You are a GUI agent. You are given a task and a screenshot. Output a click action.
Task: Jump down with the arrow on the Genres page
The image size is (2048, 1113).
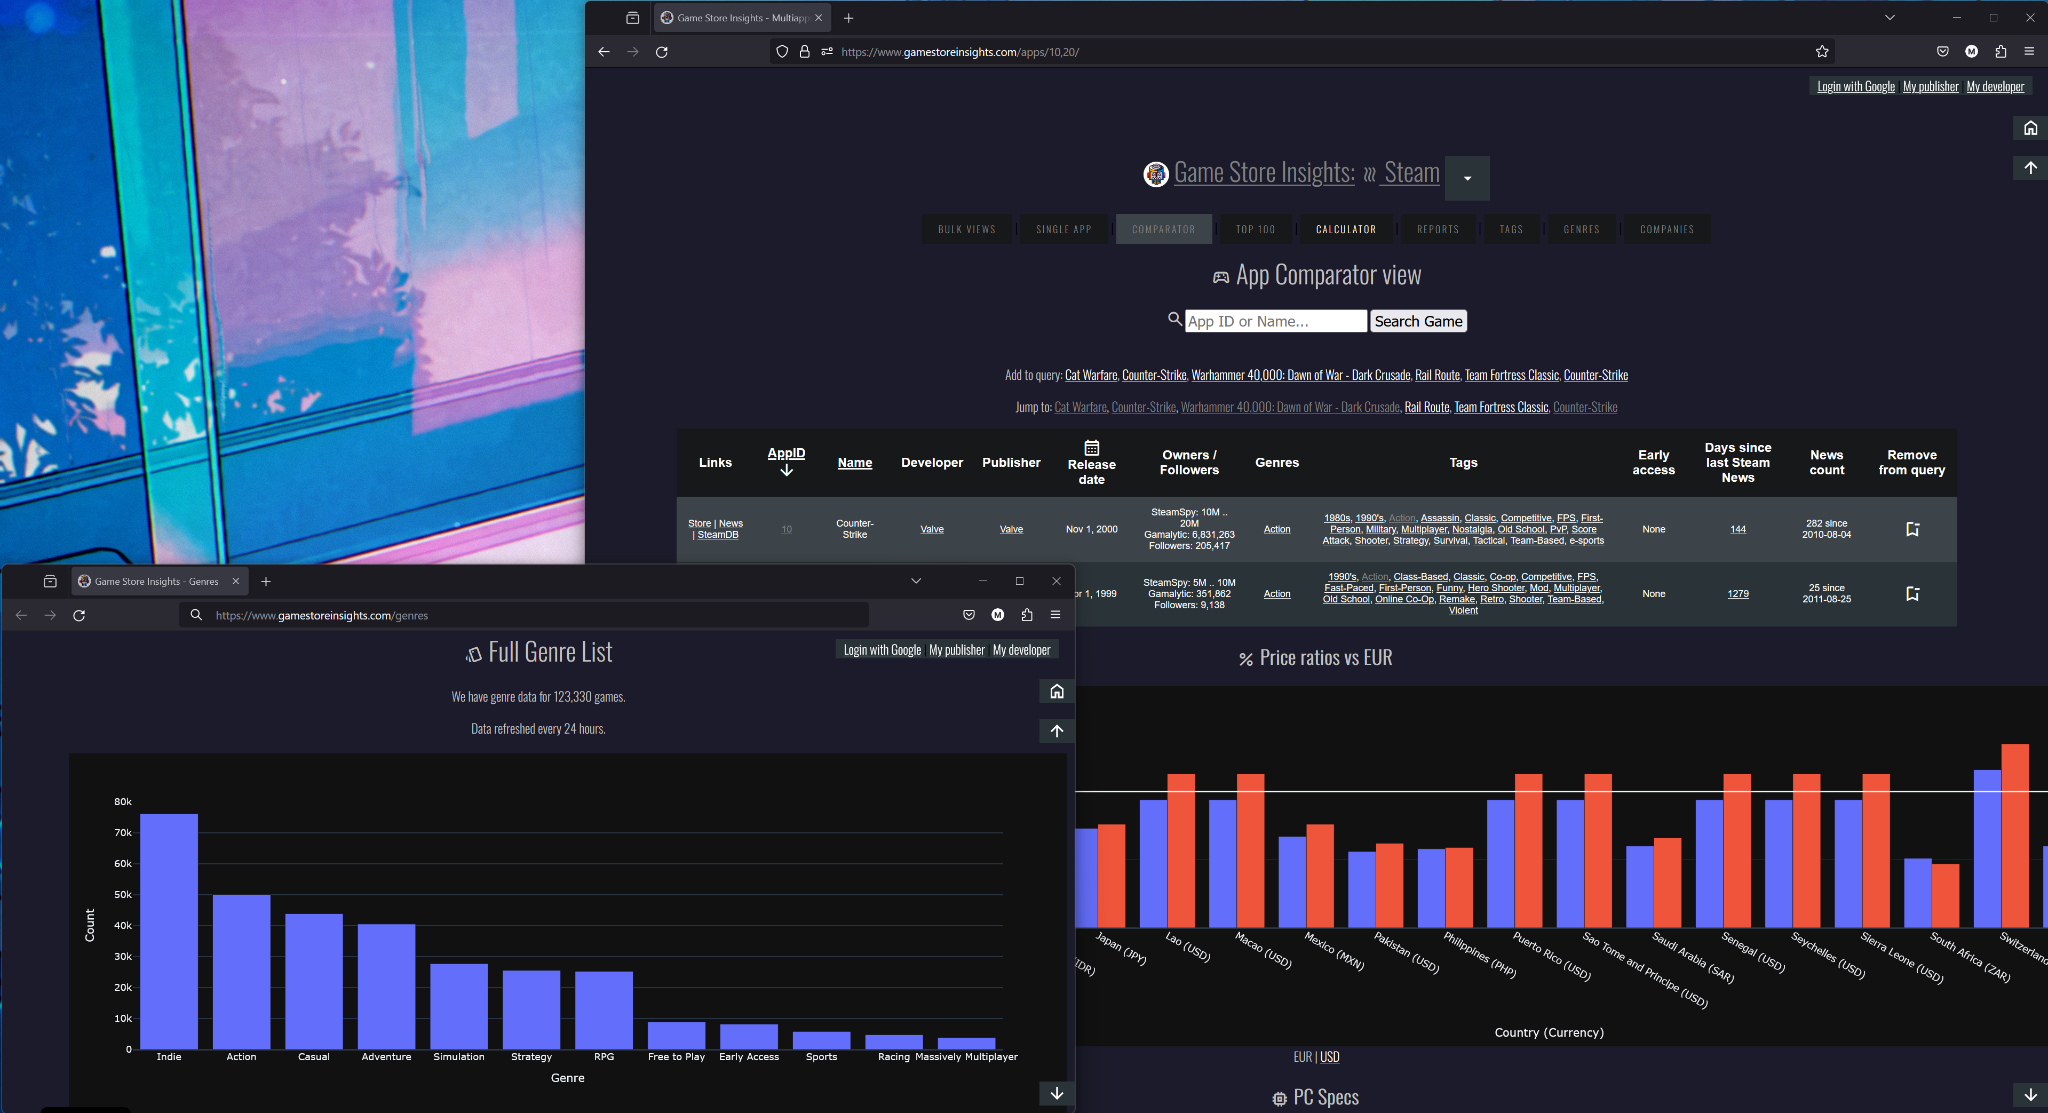click(1057, 1093)
